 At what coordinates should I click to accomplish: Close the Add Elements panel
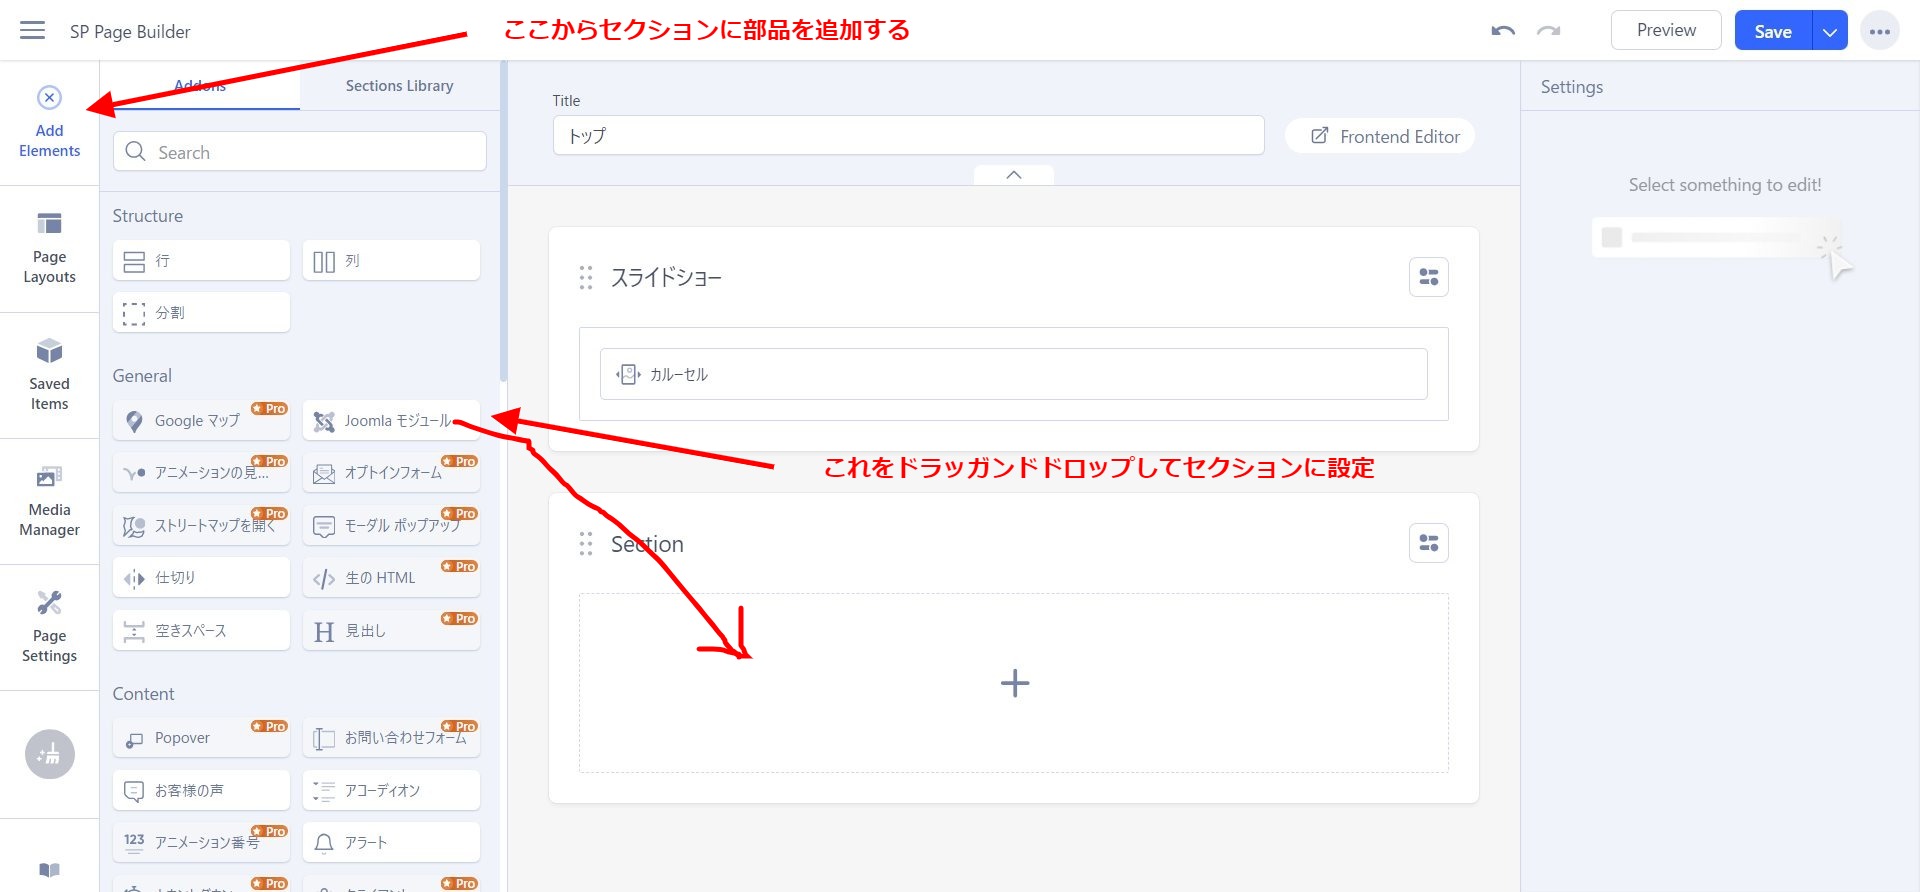49,98
